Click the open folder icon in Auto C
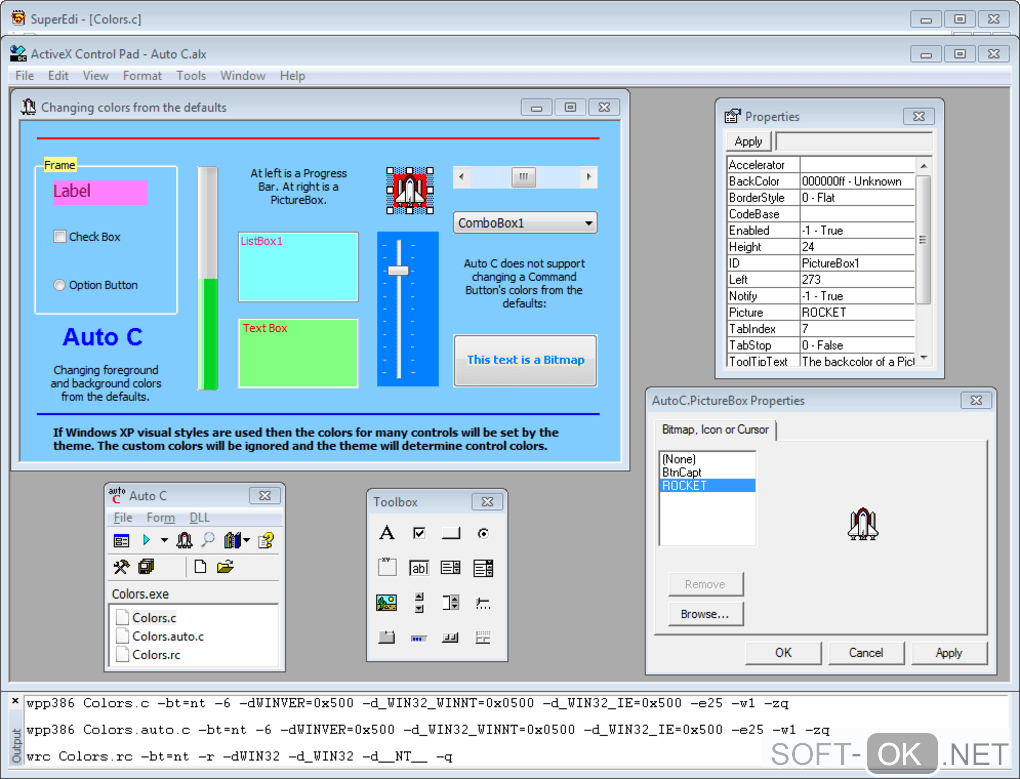1020x779 pixels. click(225, 567)
